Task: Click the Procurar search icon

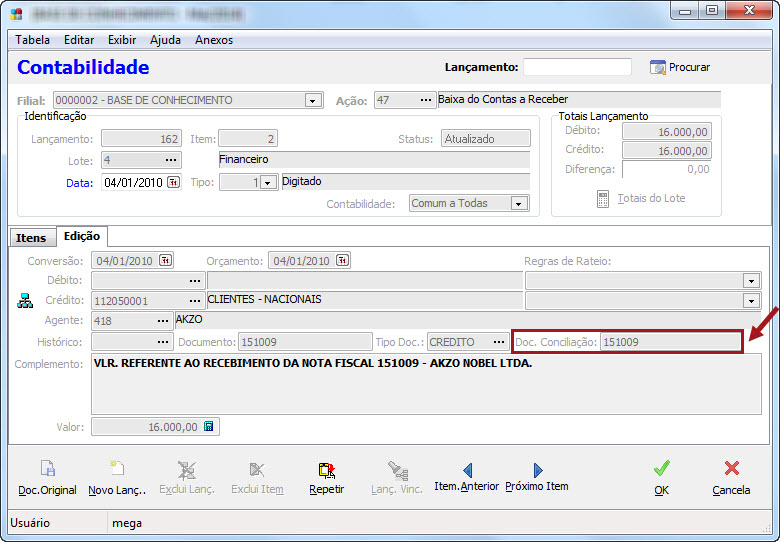Action: (658, 67)
